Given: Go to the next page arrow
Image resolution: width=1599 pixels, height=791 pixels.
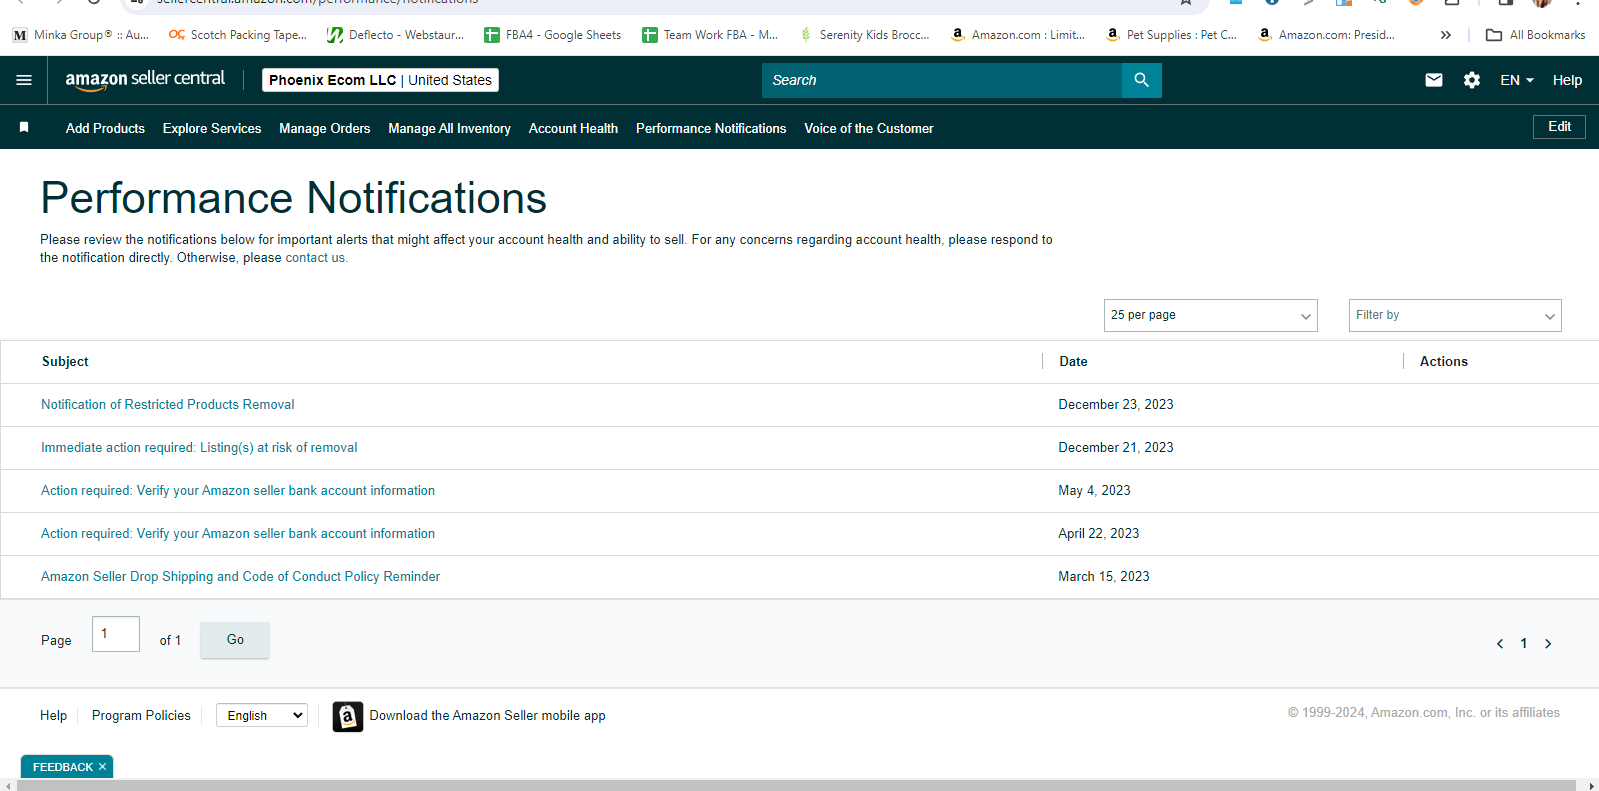Looking at the screenshot, I should [x=1548, y=643].
